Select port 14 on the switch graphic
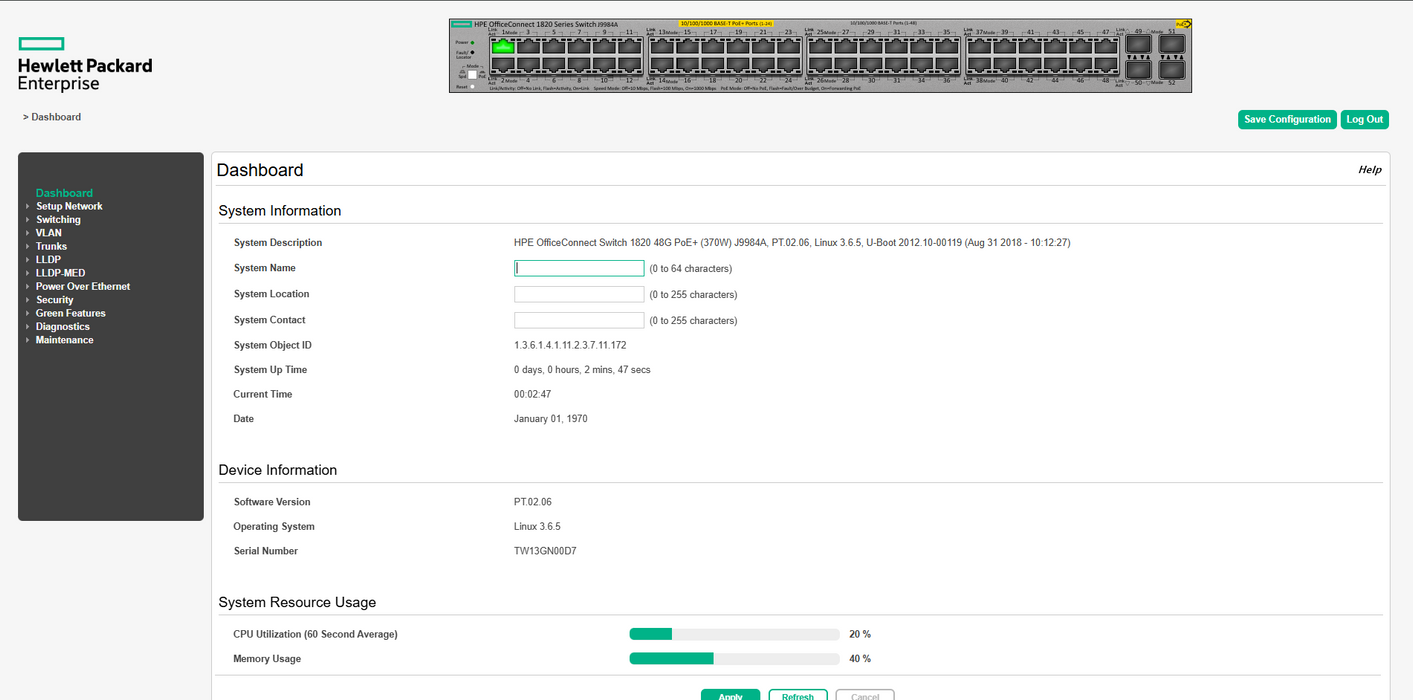1413x700 pixels. tap(662, 65)
